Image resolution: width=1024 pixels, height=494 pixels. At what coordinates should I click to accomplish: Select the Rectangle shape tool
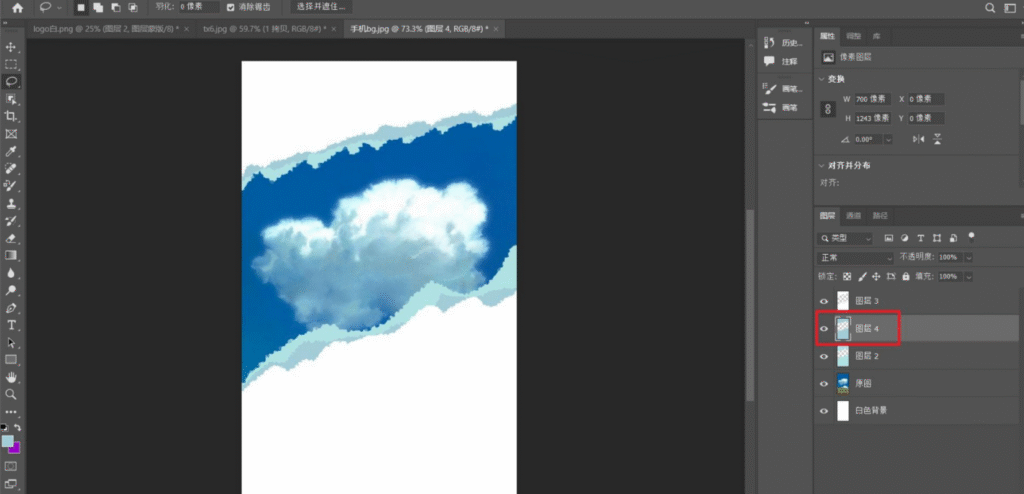coord(11,360)
